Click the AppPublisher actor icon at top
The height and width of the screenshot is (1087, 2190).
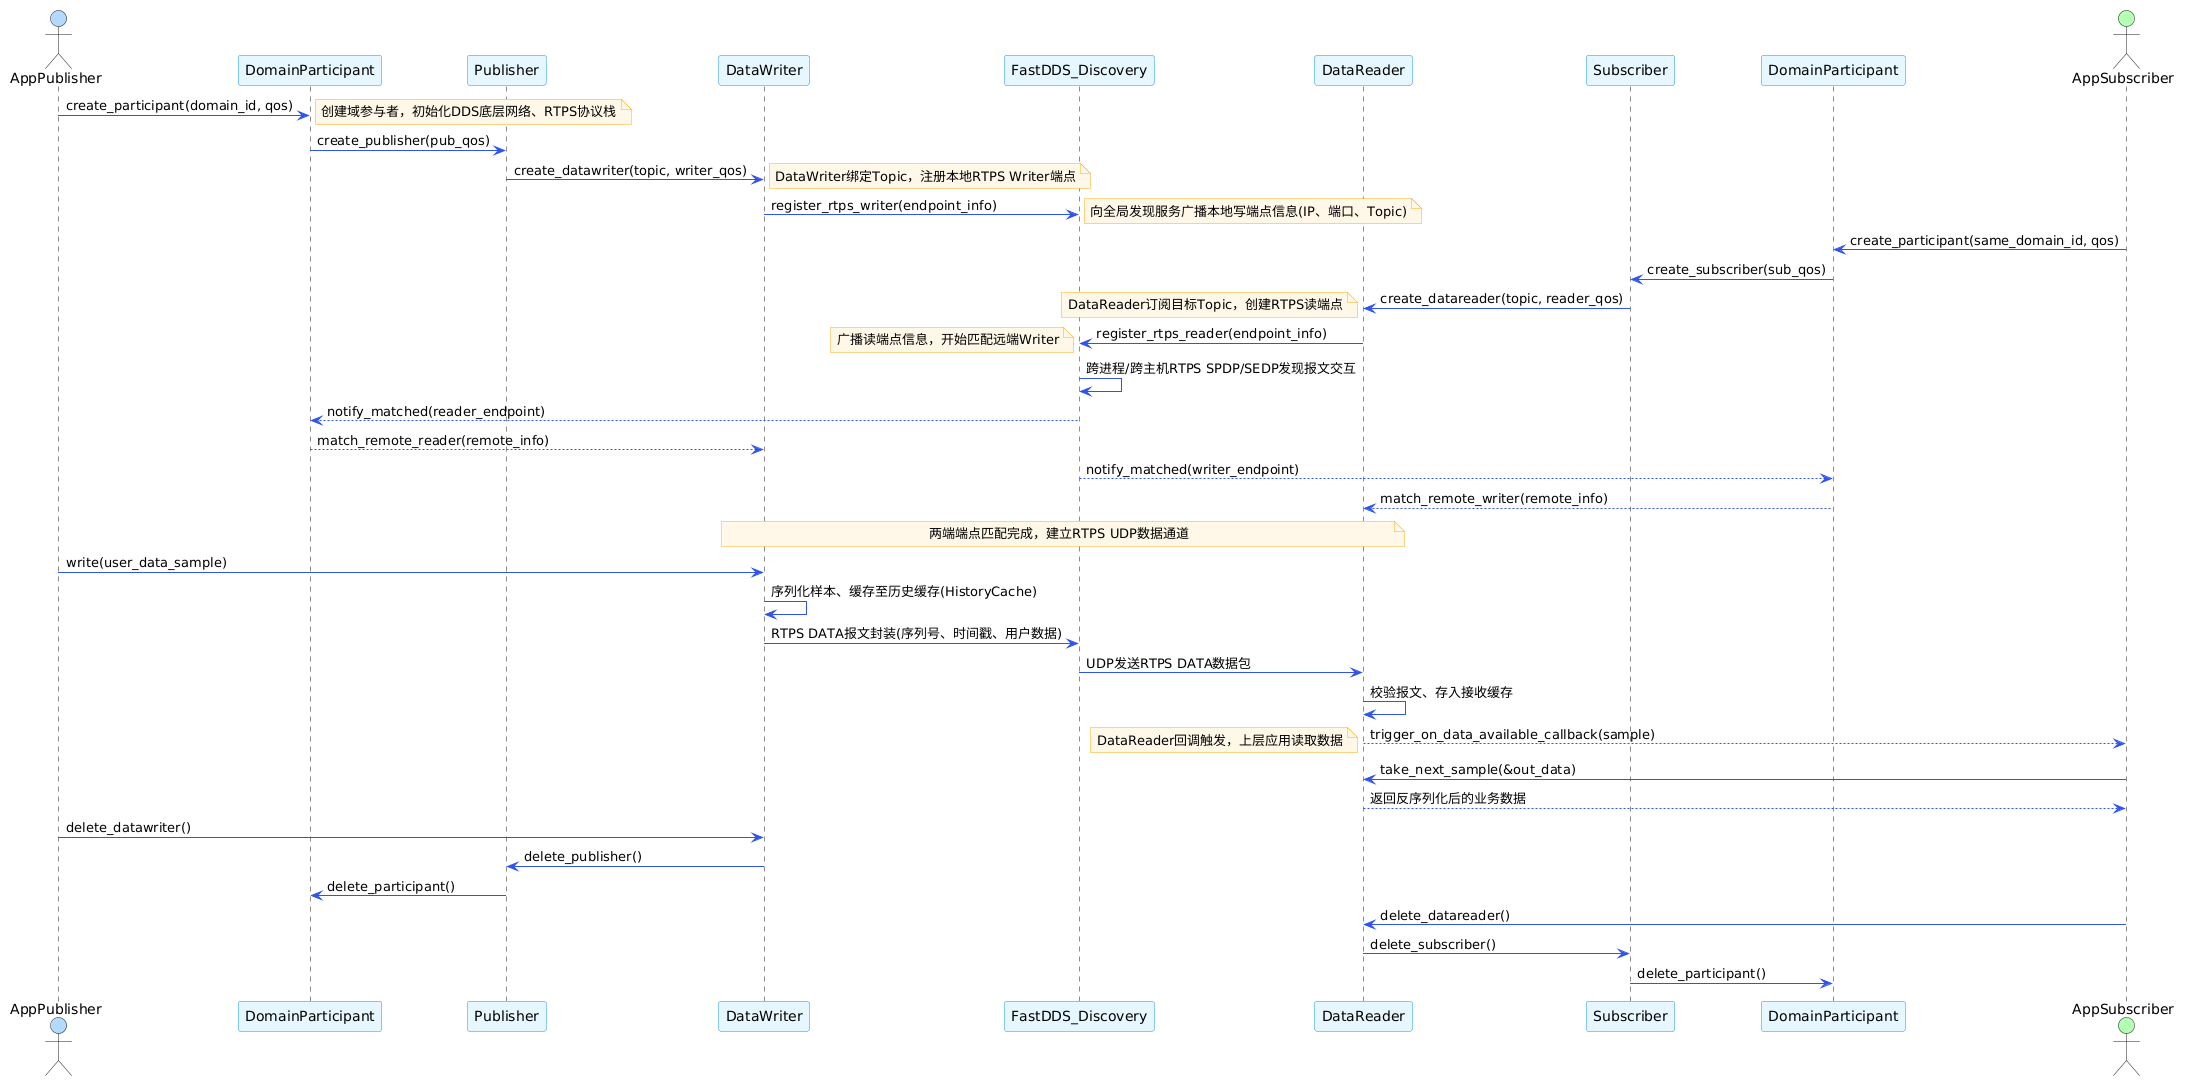tap(58, 37)
